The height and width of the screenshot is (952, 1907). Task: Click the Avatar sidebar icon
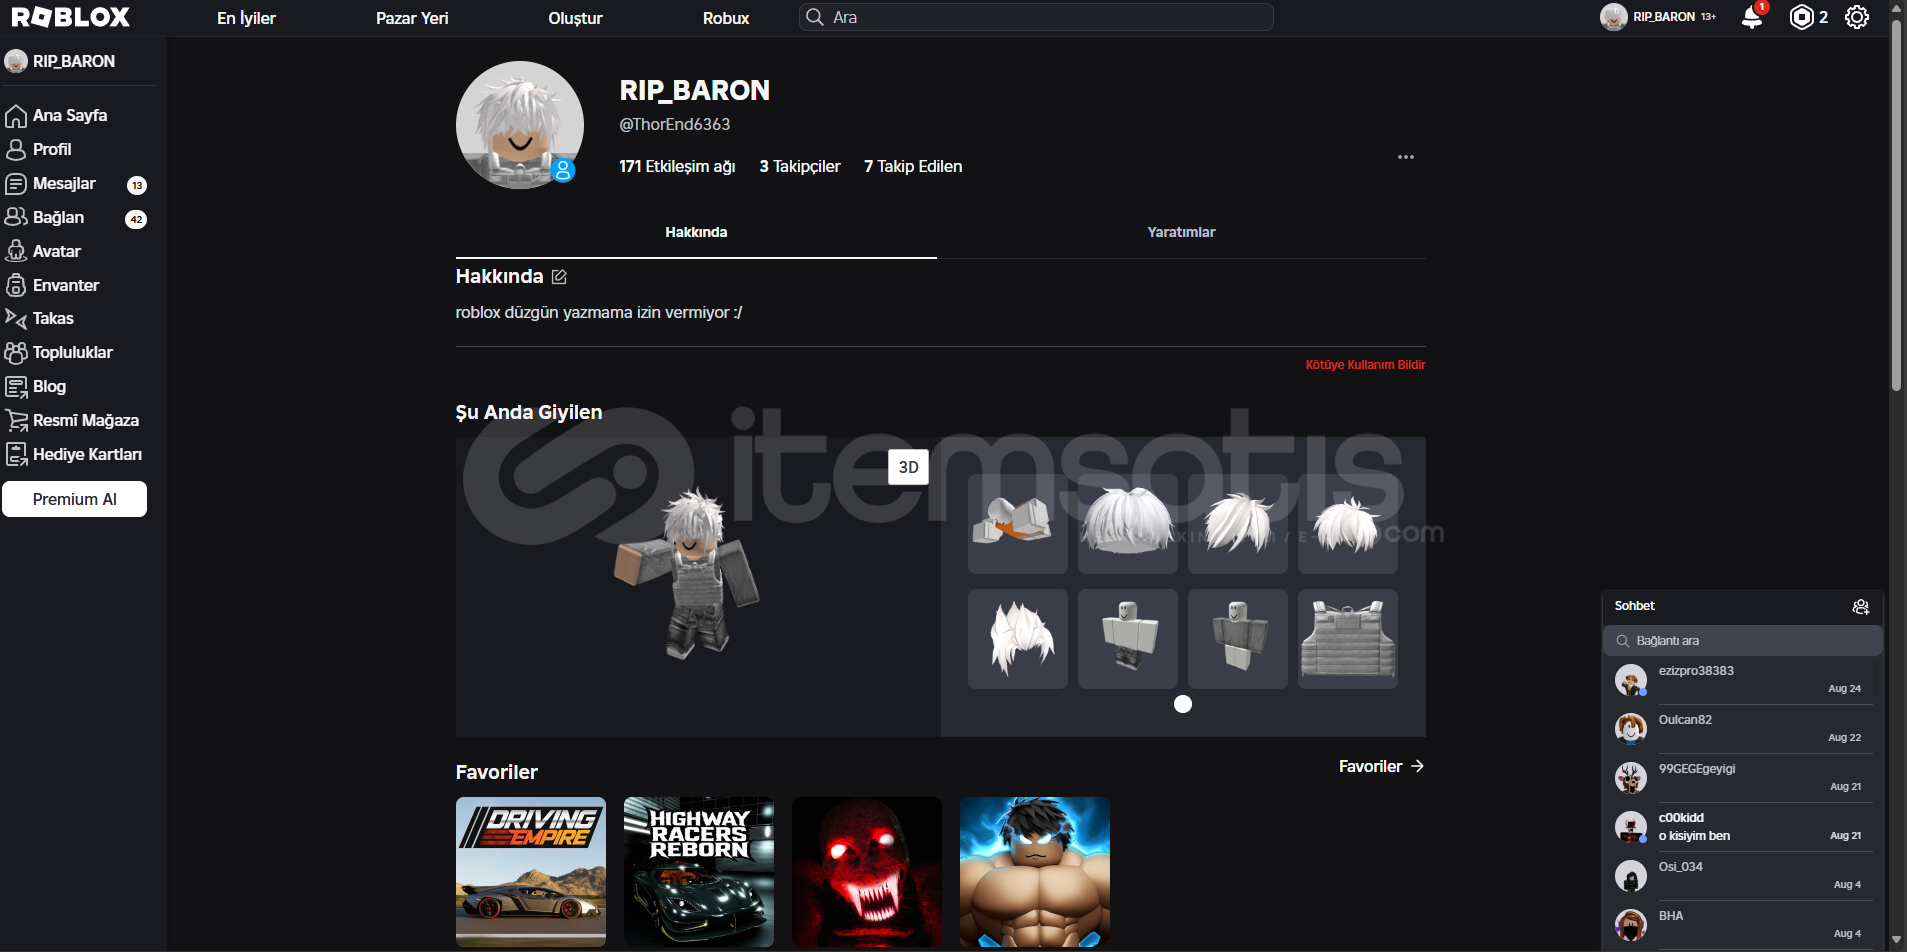pyautogui.click(x=16, y=251)
